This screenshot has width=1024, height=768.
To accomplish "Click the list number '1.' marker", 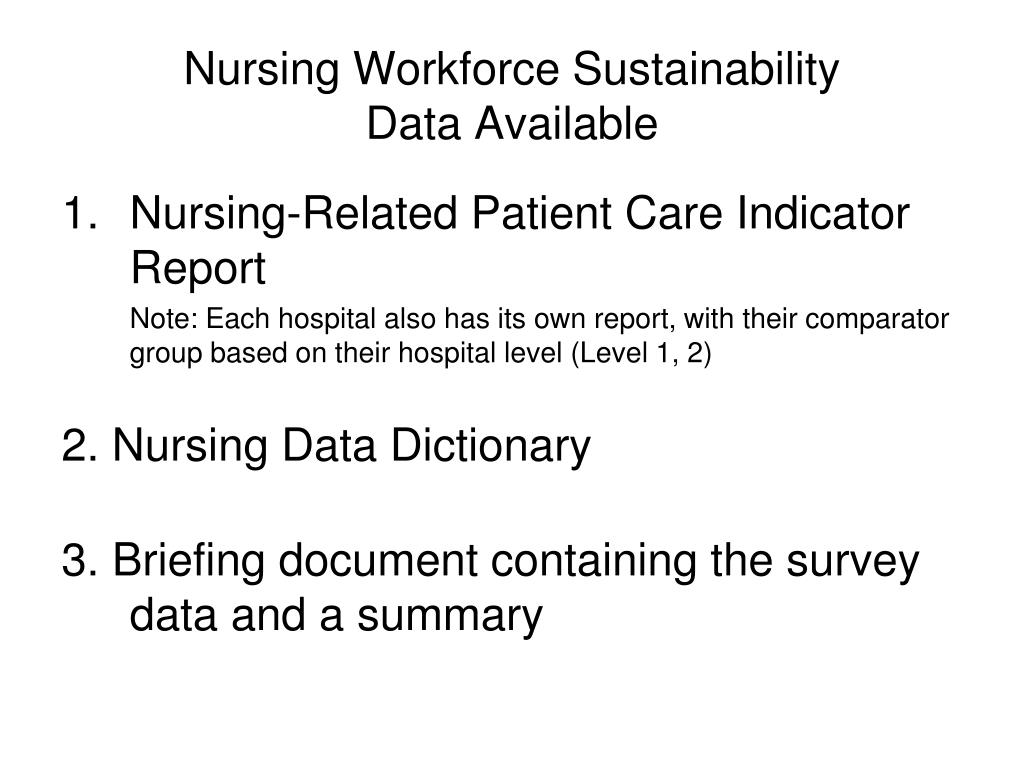I will click(x=80, y=213).
